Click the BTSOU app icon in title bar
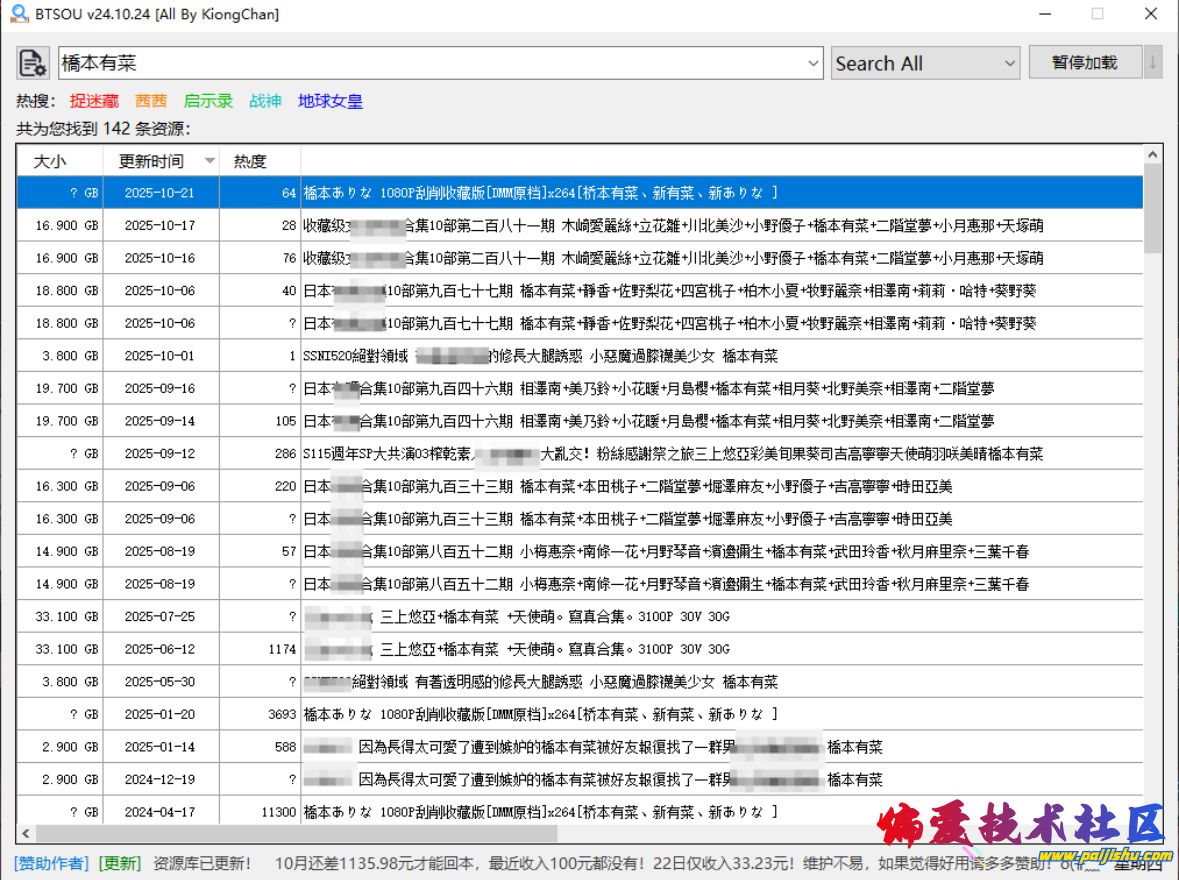 (18, 14)
